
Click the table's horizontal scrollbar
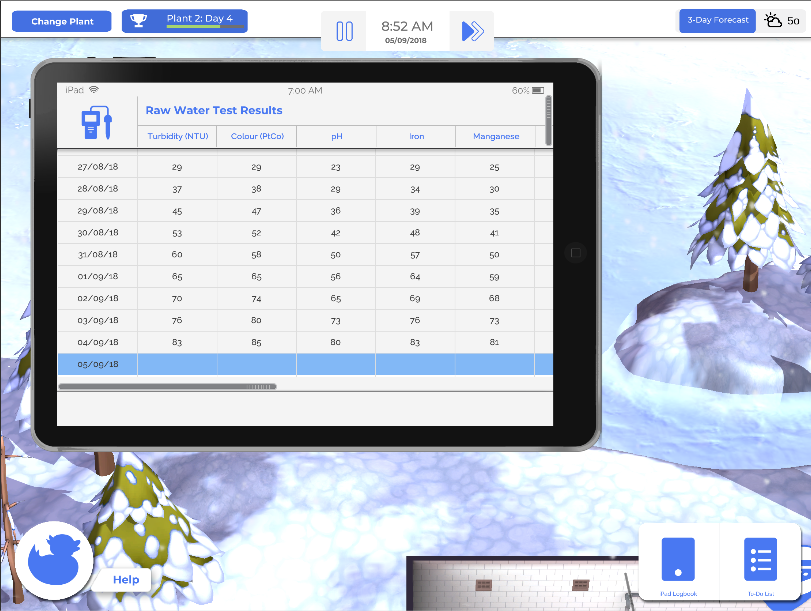coord(167,386)
